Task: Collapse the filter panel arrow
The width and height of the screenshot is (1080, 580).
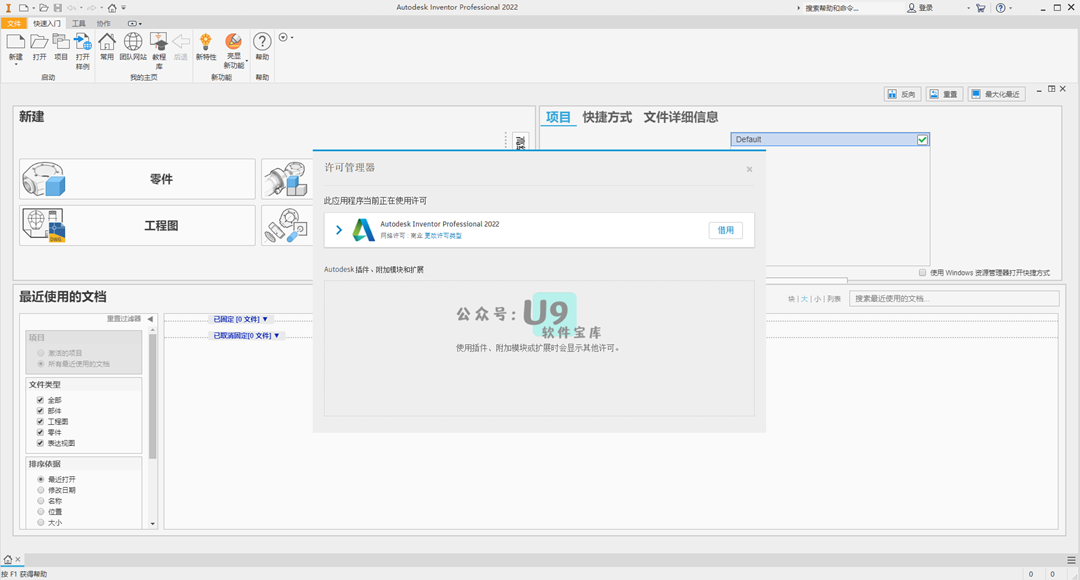Action: pyautogui.click(x=150, y=319)
